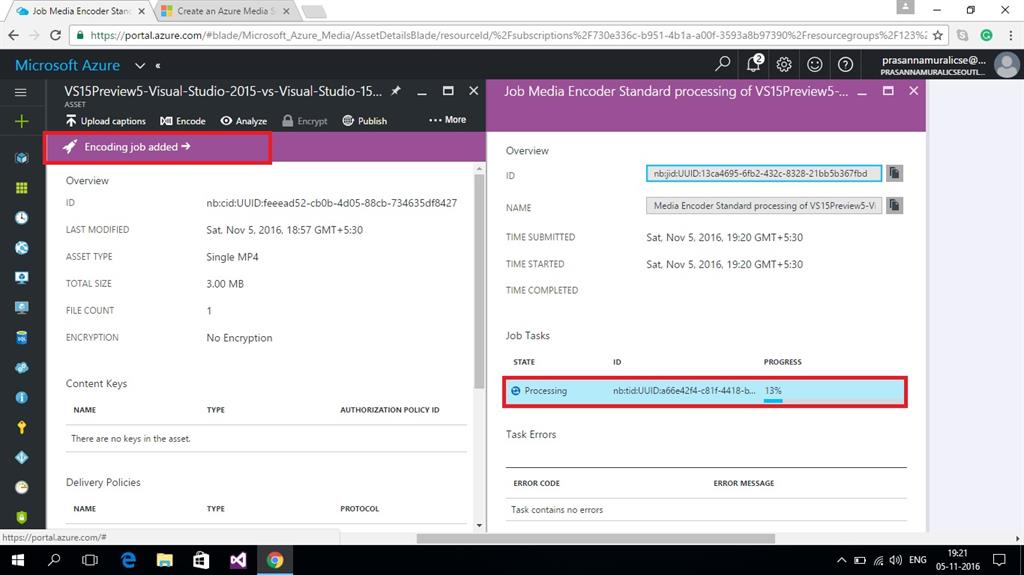
Task: Copy the job ID to clipboard
Action: 894,173
